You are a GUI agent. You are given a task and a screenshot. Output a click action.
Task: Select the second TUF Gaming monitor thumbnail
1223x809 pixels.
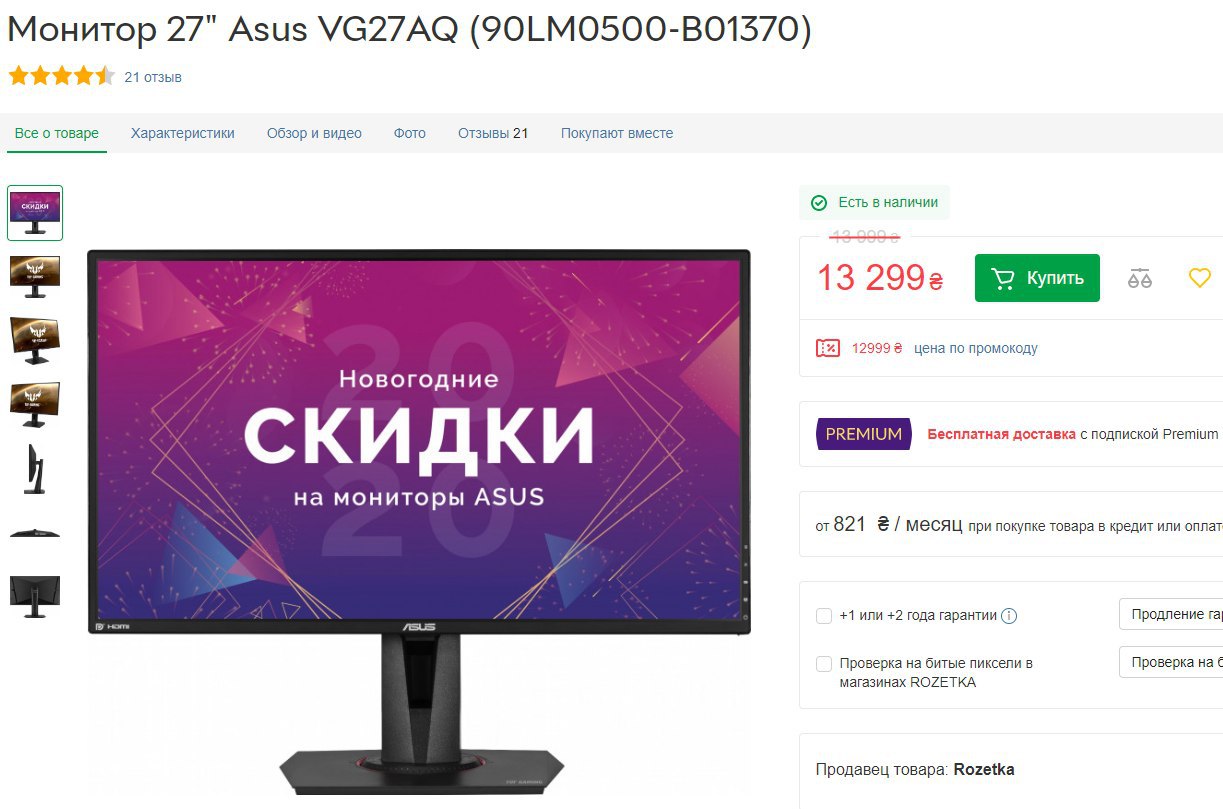[x=35, y=340]
